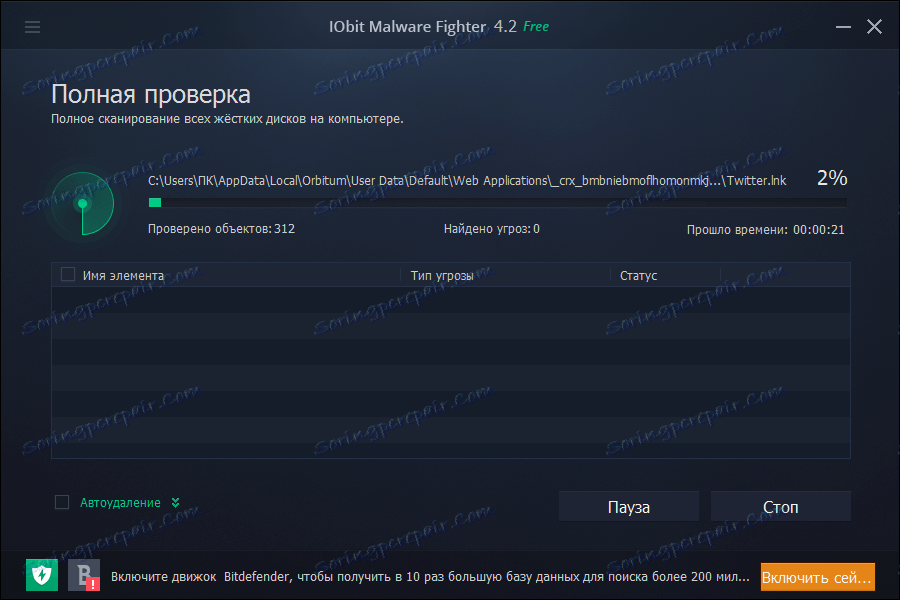The height and width of the screenshot is (600, 900).
Task: Sort by Имя элемента column header
Action: click(x=123, y=276)
